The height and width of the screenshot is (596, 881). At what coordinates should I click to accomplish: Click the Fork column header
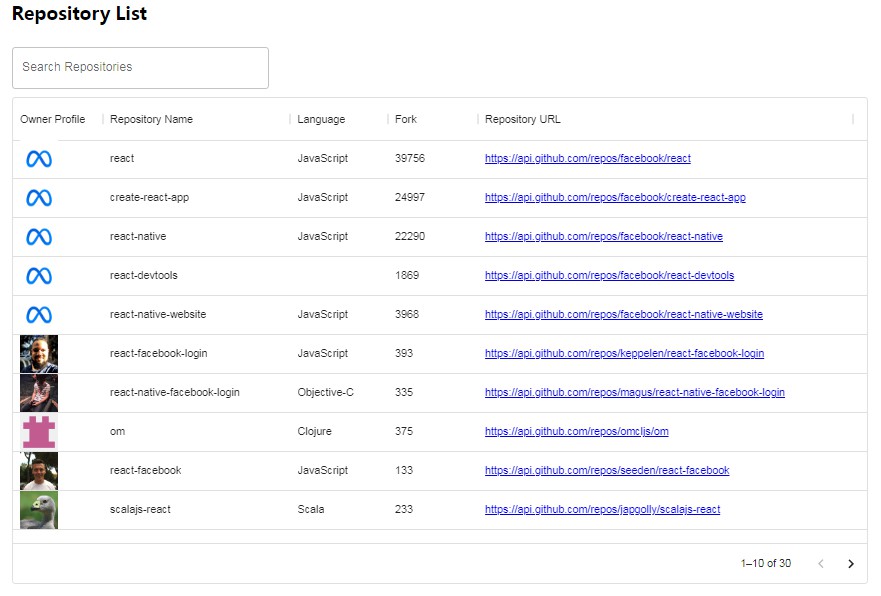(405, 119)
